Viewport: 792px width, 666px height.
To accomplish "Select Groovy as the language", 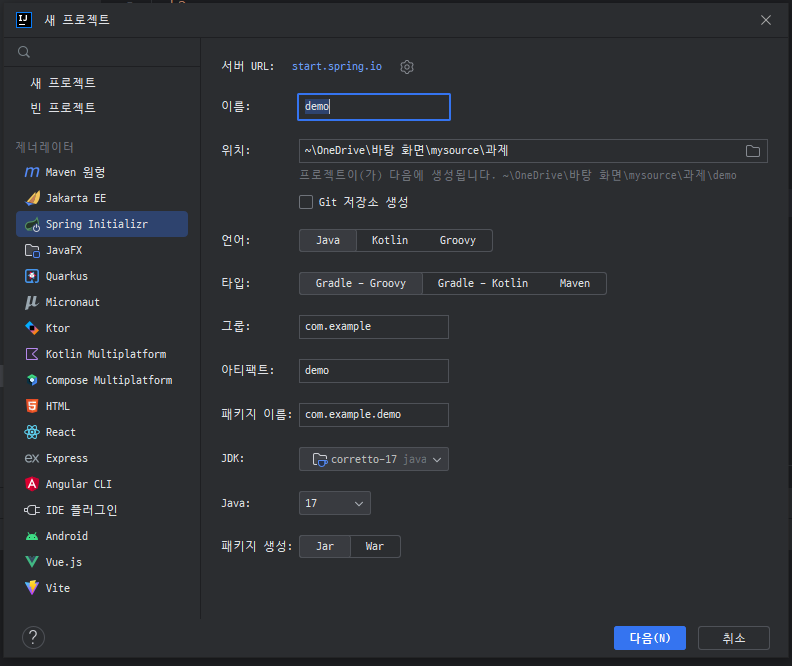I will (x=457, y=240).
